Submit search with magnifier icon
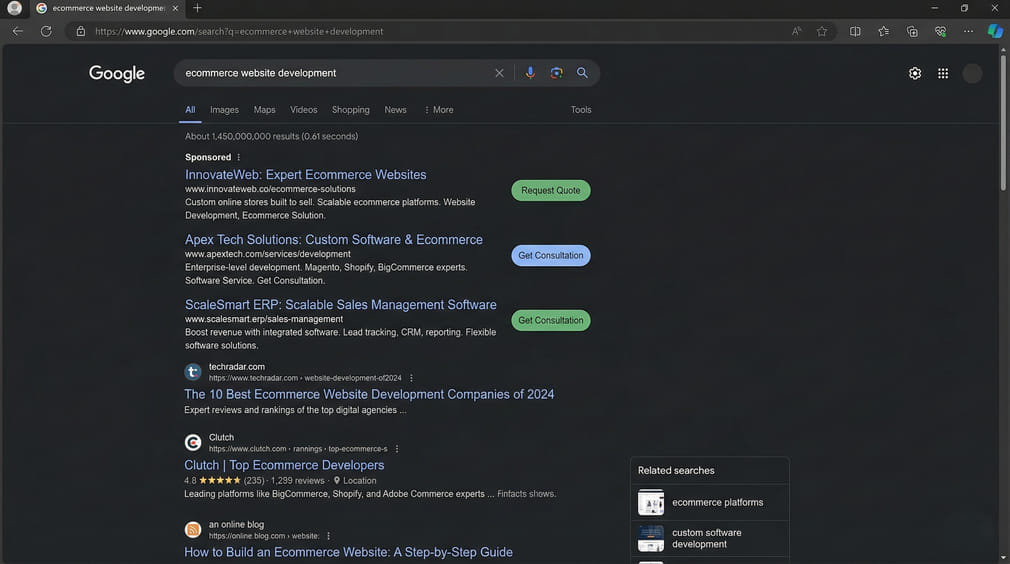This screenshot has width=1010, height=564. (582, 73)
